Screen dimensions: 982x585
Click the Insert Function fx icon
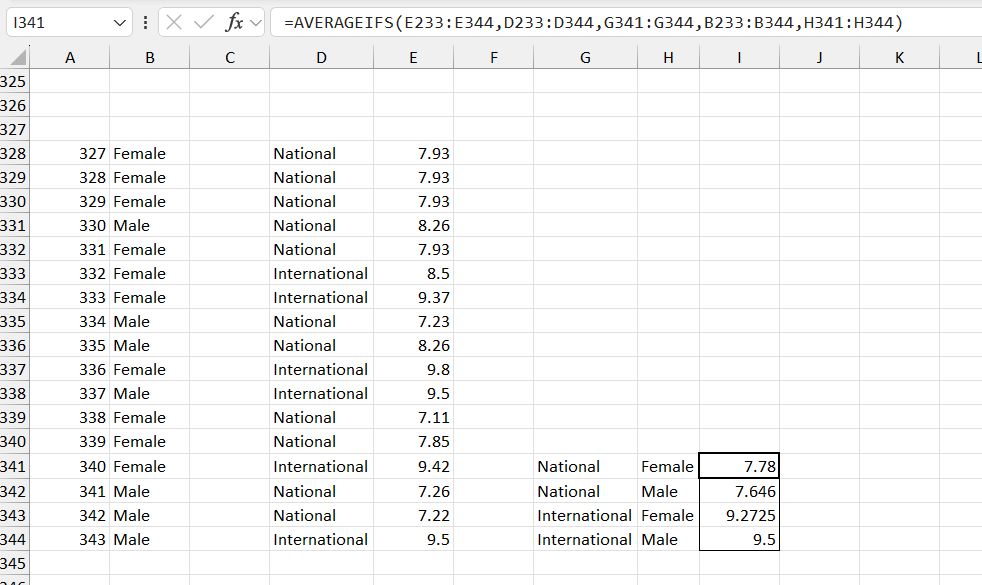234,23
